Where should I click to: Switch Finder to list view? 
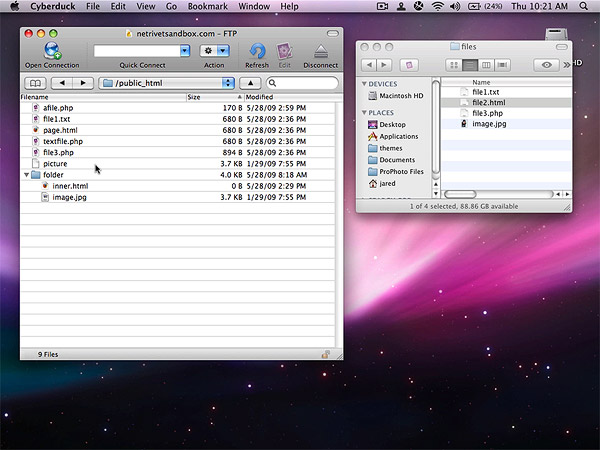470,65
